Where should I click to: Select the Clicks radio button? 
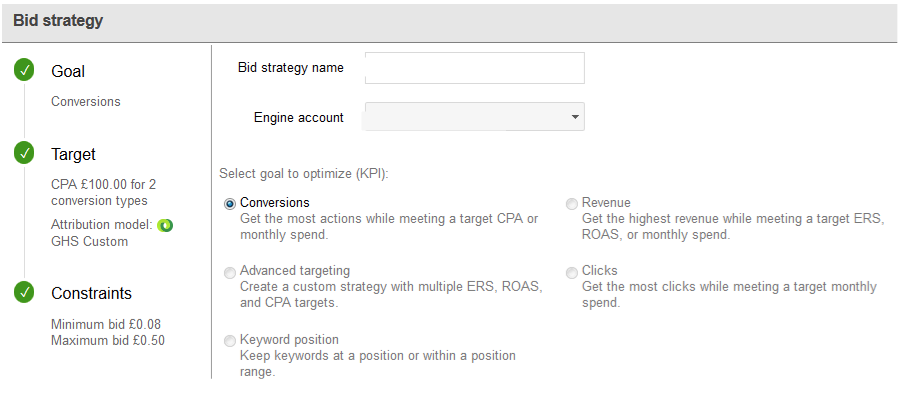point(572,272)
